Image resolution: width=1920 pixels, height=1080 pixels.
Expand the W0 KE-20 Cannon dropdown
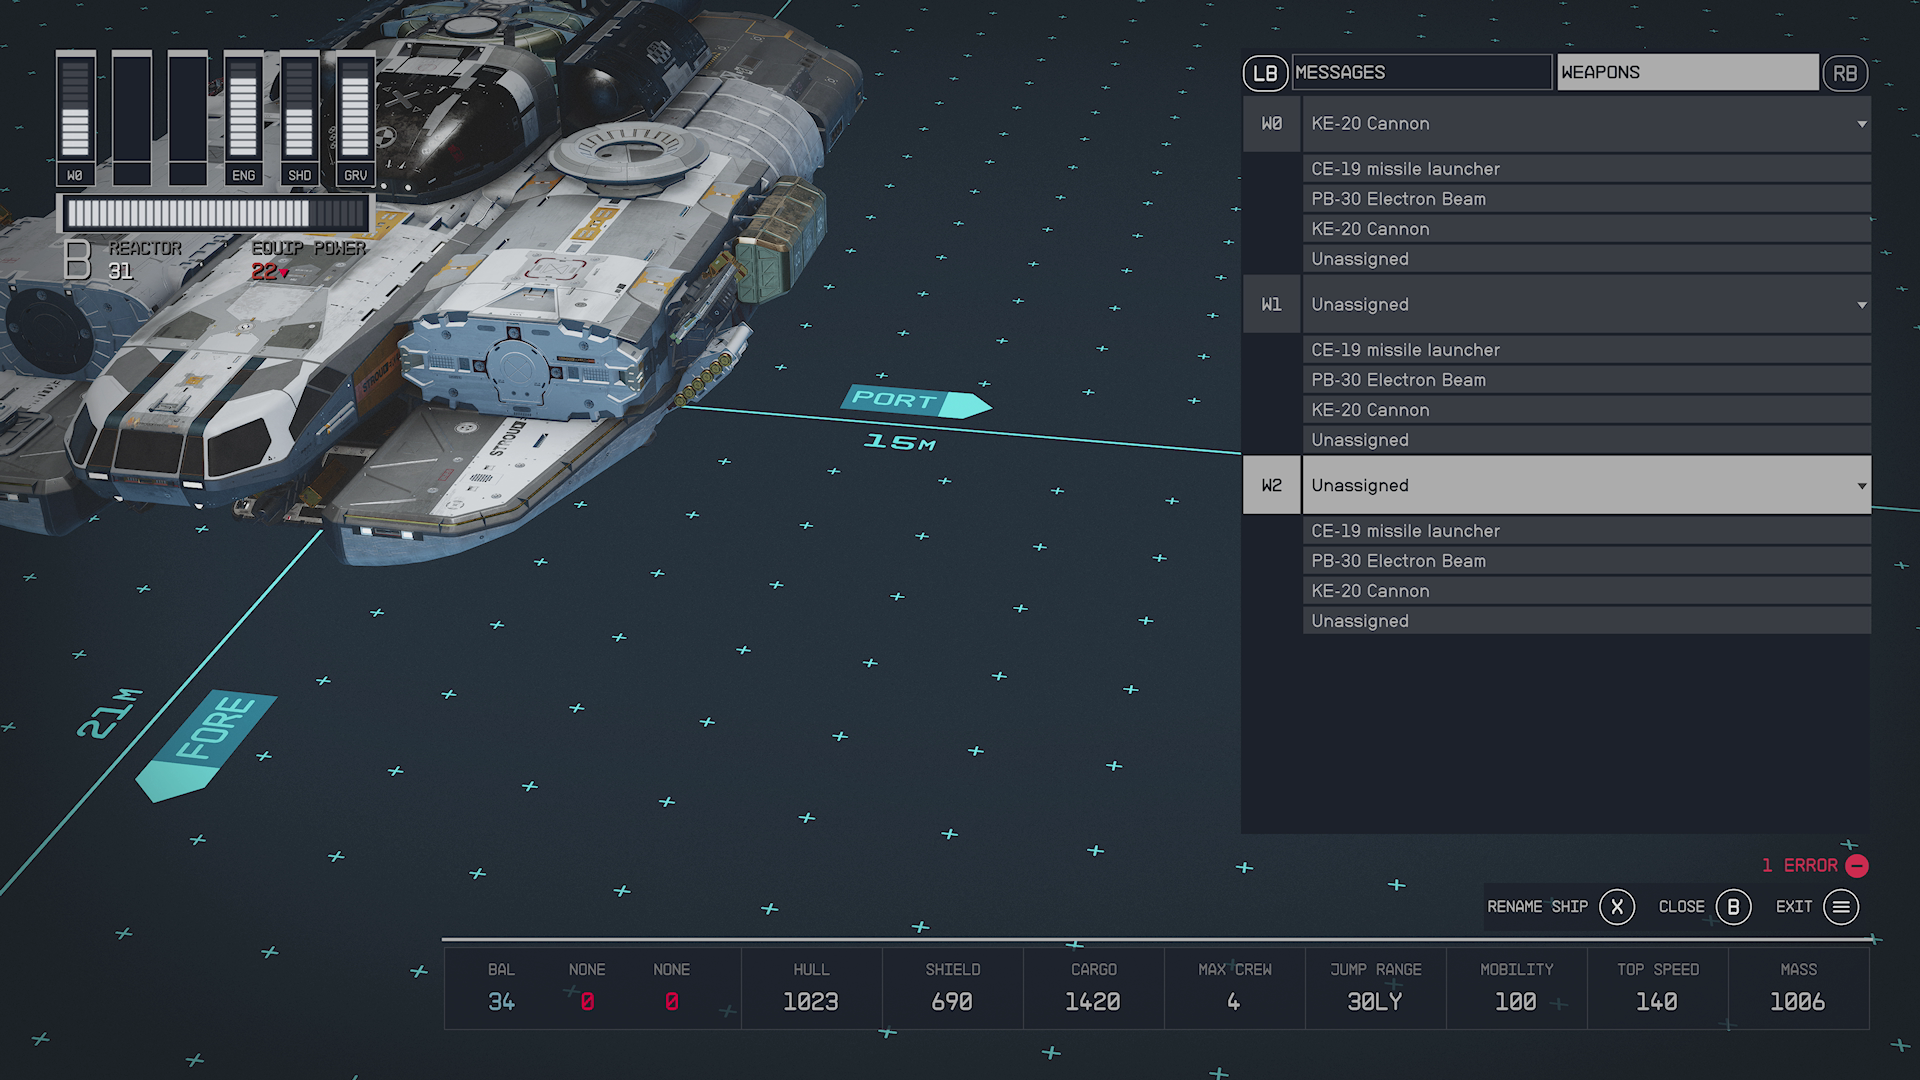1585,124
